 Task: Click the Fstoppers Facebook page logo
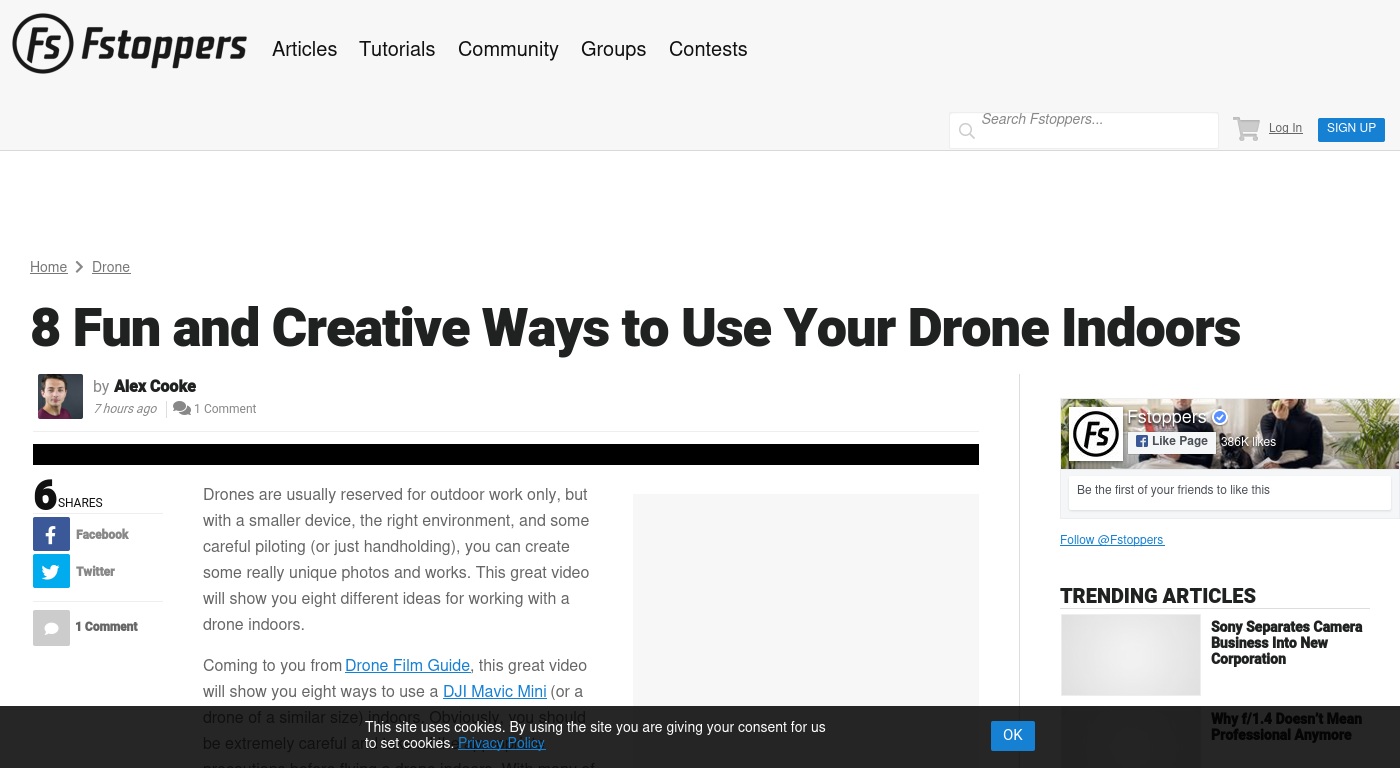1096,434
